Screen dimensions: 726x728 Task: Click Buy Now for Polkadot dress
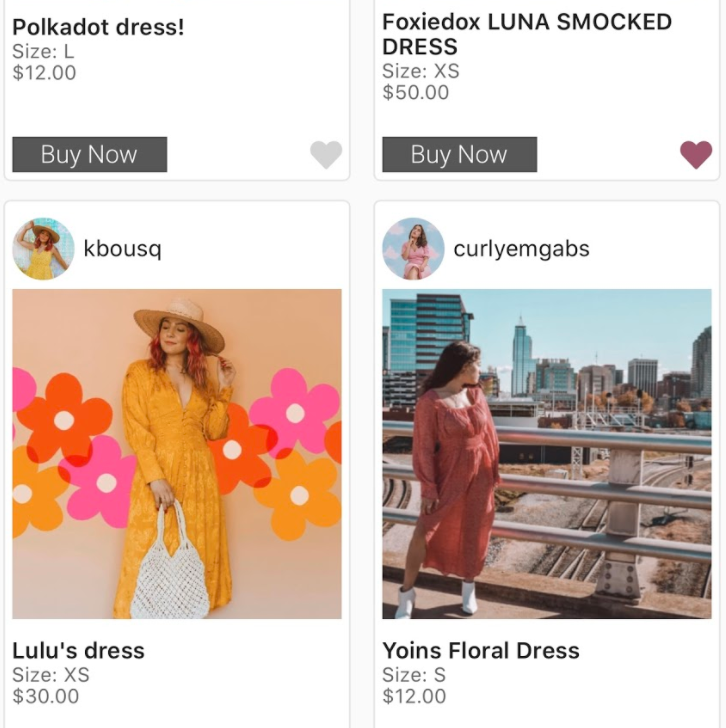90,154
